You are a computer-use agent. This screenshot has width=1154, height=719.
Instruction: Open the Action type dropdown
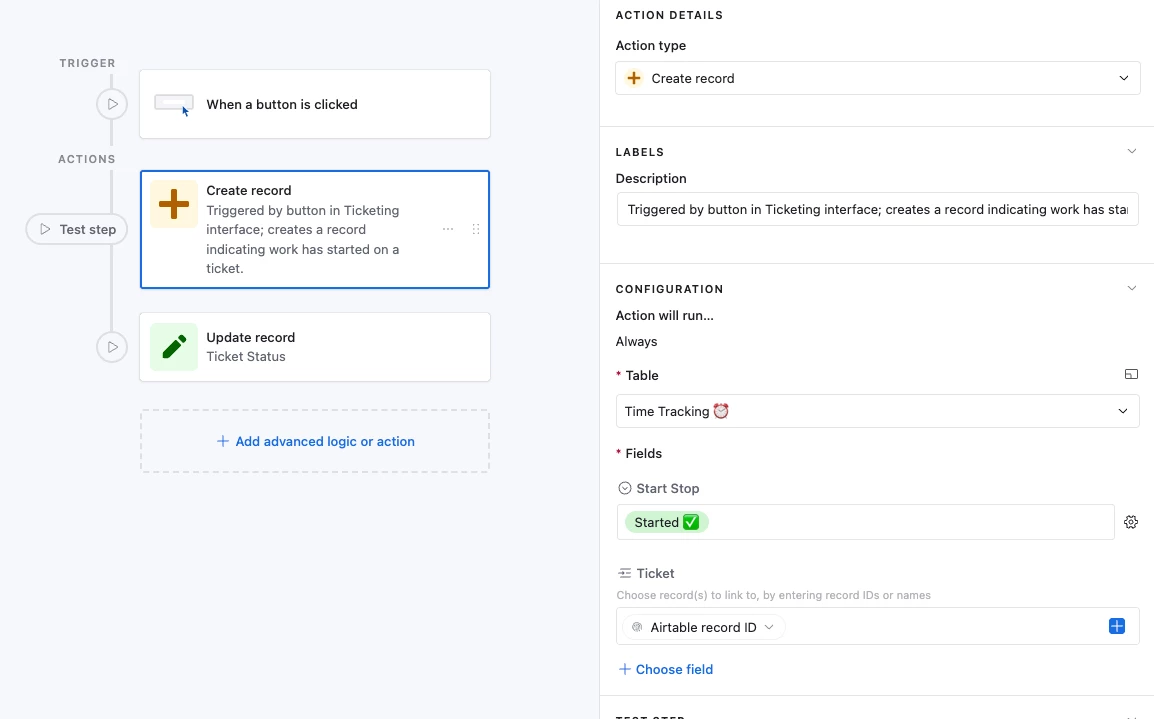point(877,78)
